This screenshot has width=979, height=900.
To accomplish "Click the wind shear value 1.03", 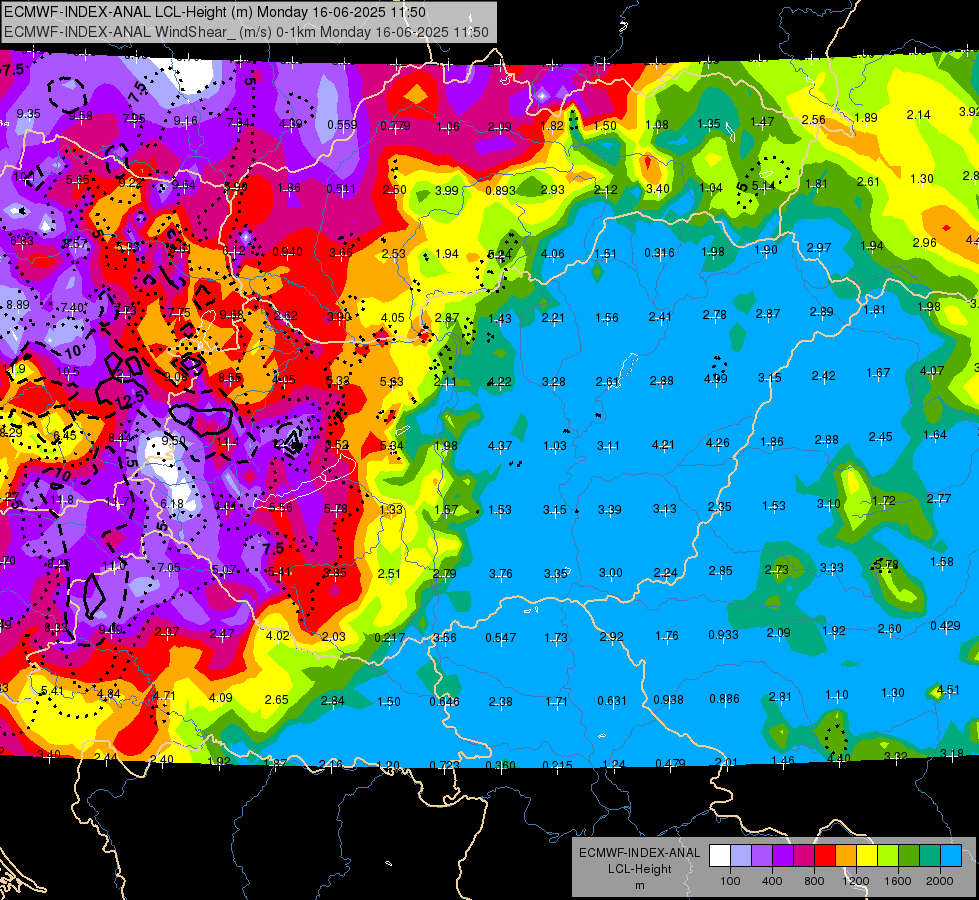I will pos(555,446).
